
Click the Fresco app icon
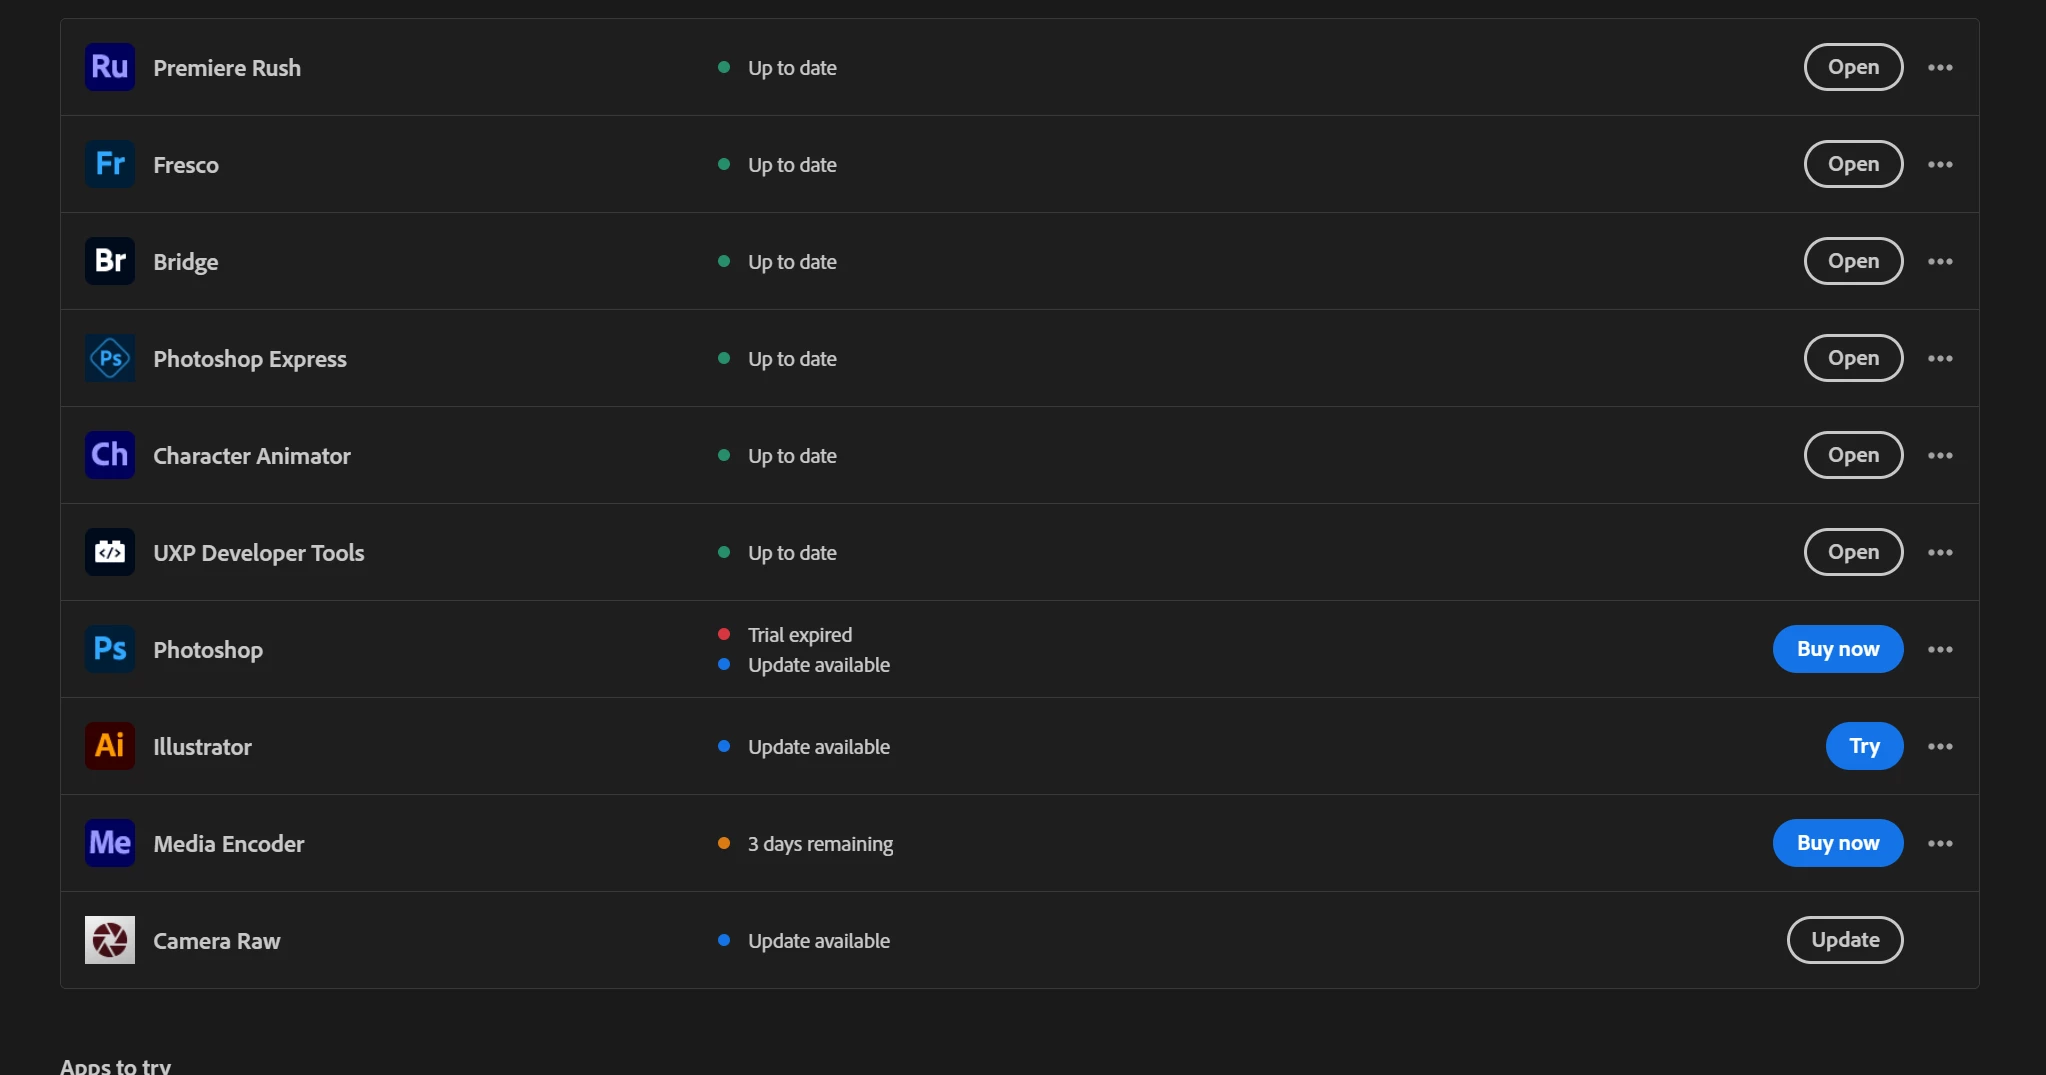[x=110, y=164]
